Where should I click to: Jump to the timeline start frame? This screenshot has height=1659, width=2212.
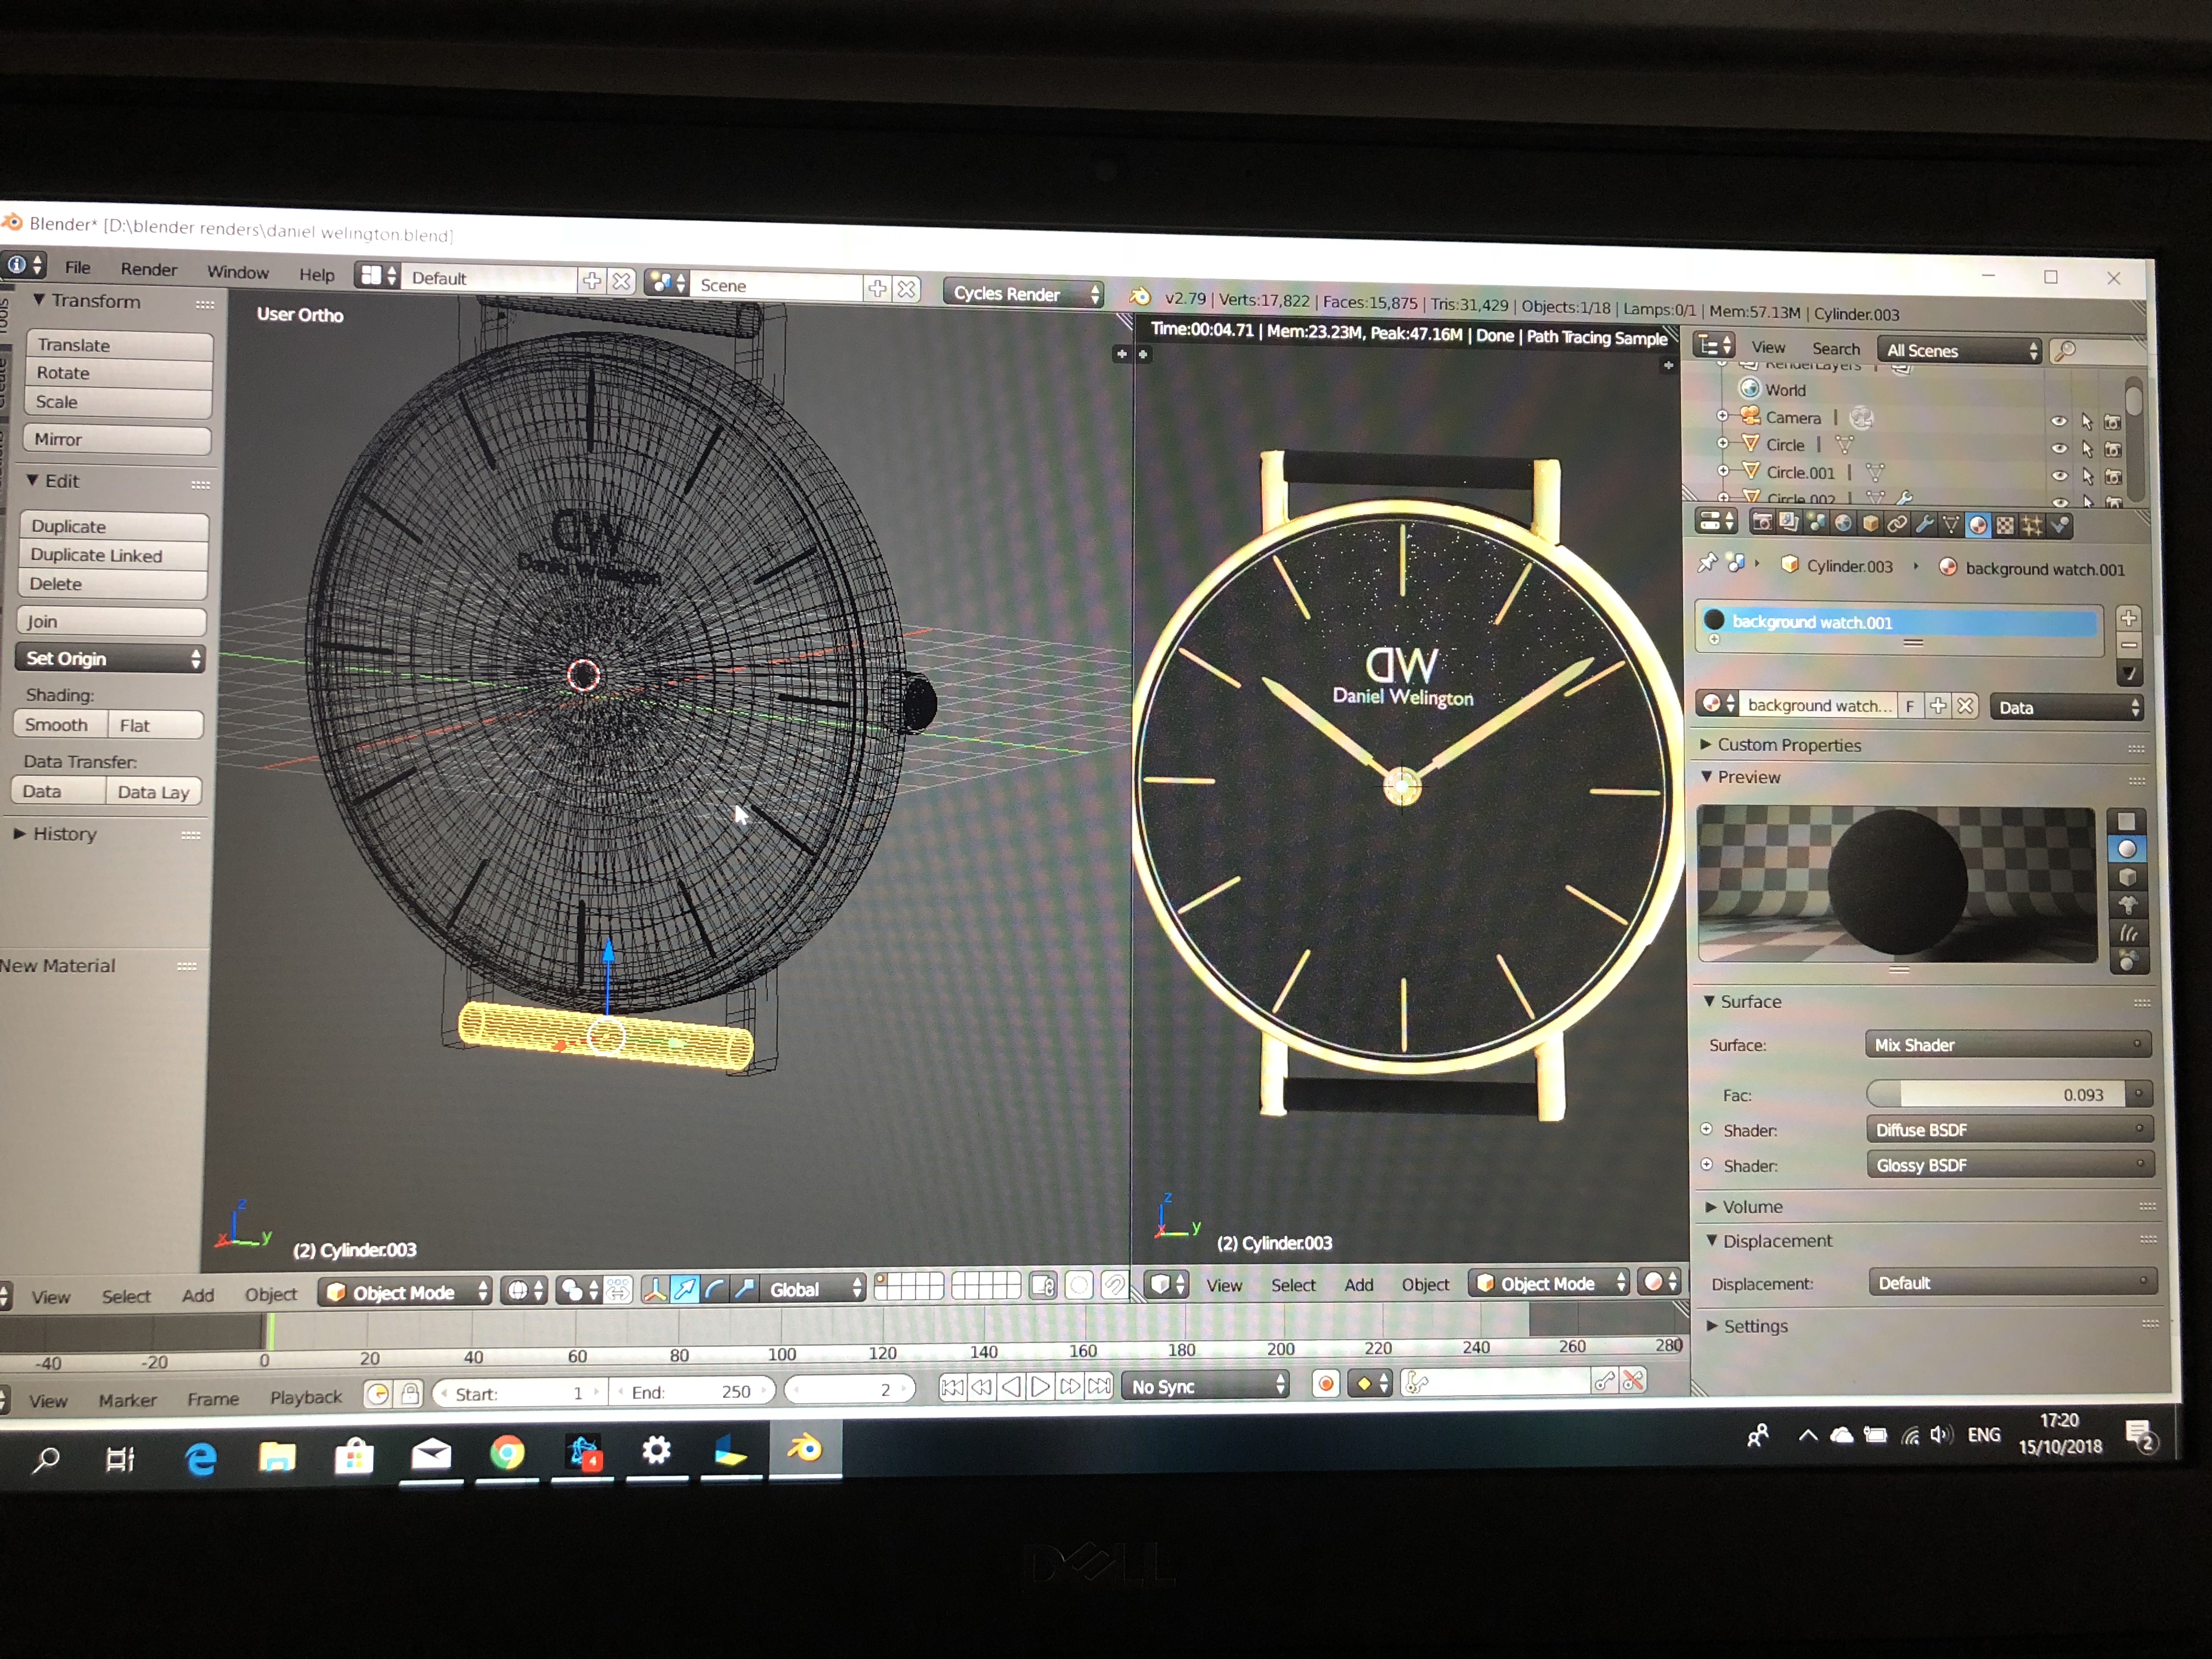pyautogui.click(x=952, y=1388)
